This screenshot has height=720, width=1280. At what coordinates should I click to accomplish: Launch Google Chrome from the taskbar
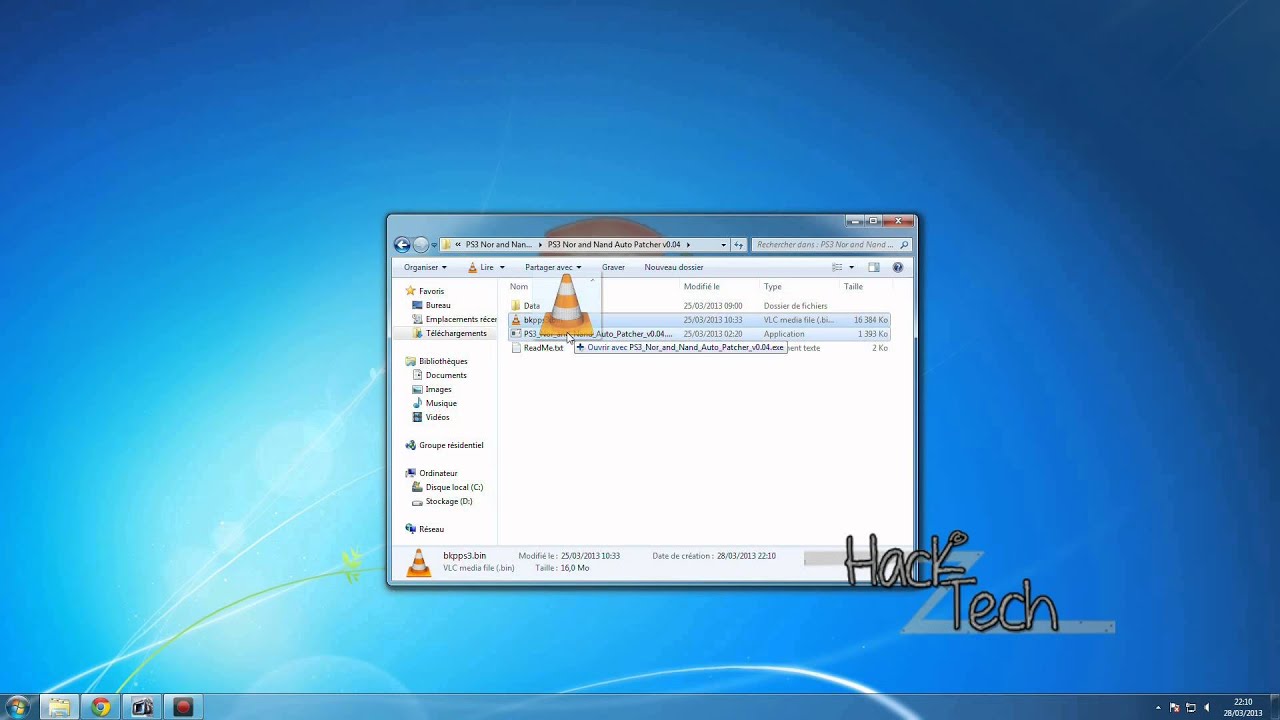pos(100,707)
